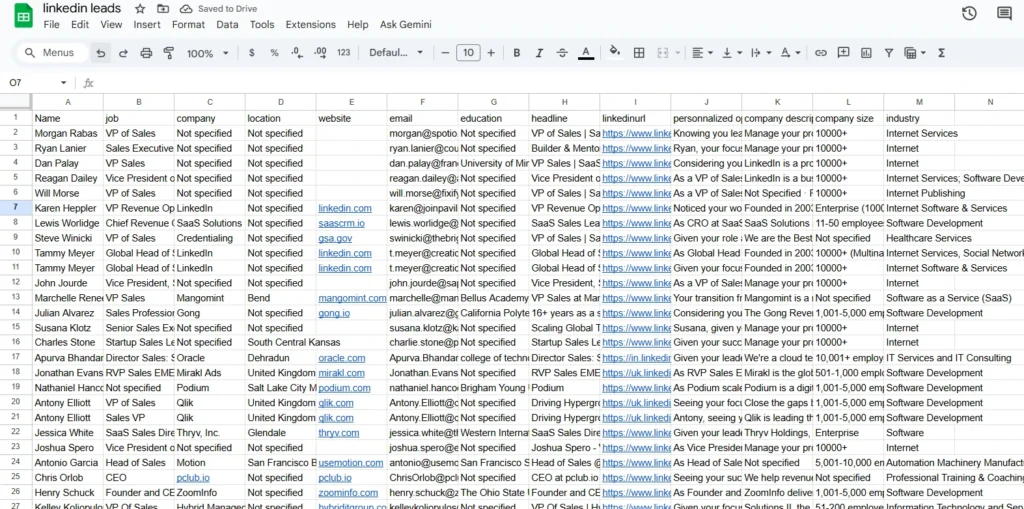This screenshot has width=1024, height=509.
Task: Open the table views dropdown
Action: coord(915,53)
